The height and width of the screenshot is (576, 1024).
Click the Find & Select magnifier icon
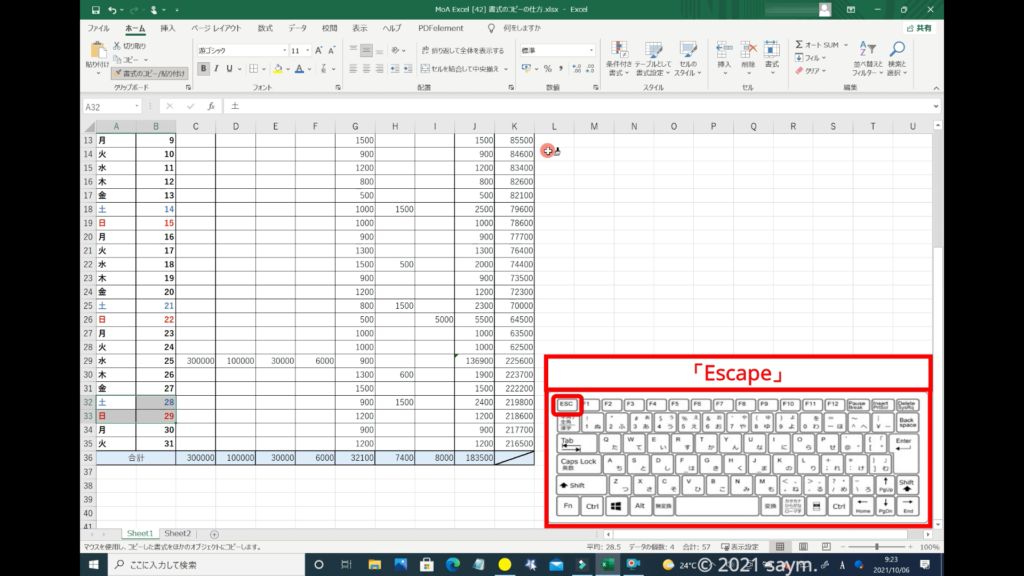(896, 50)
